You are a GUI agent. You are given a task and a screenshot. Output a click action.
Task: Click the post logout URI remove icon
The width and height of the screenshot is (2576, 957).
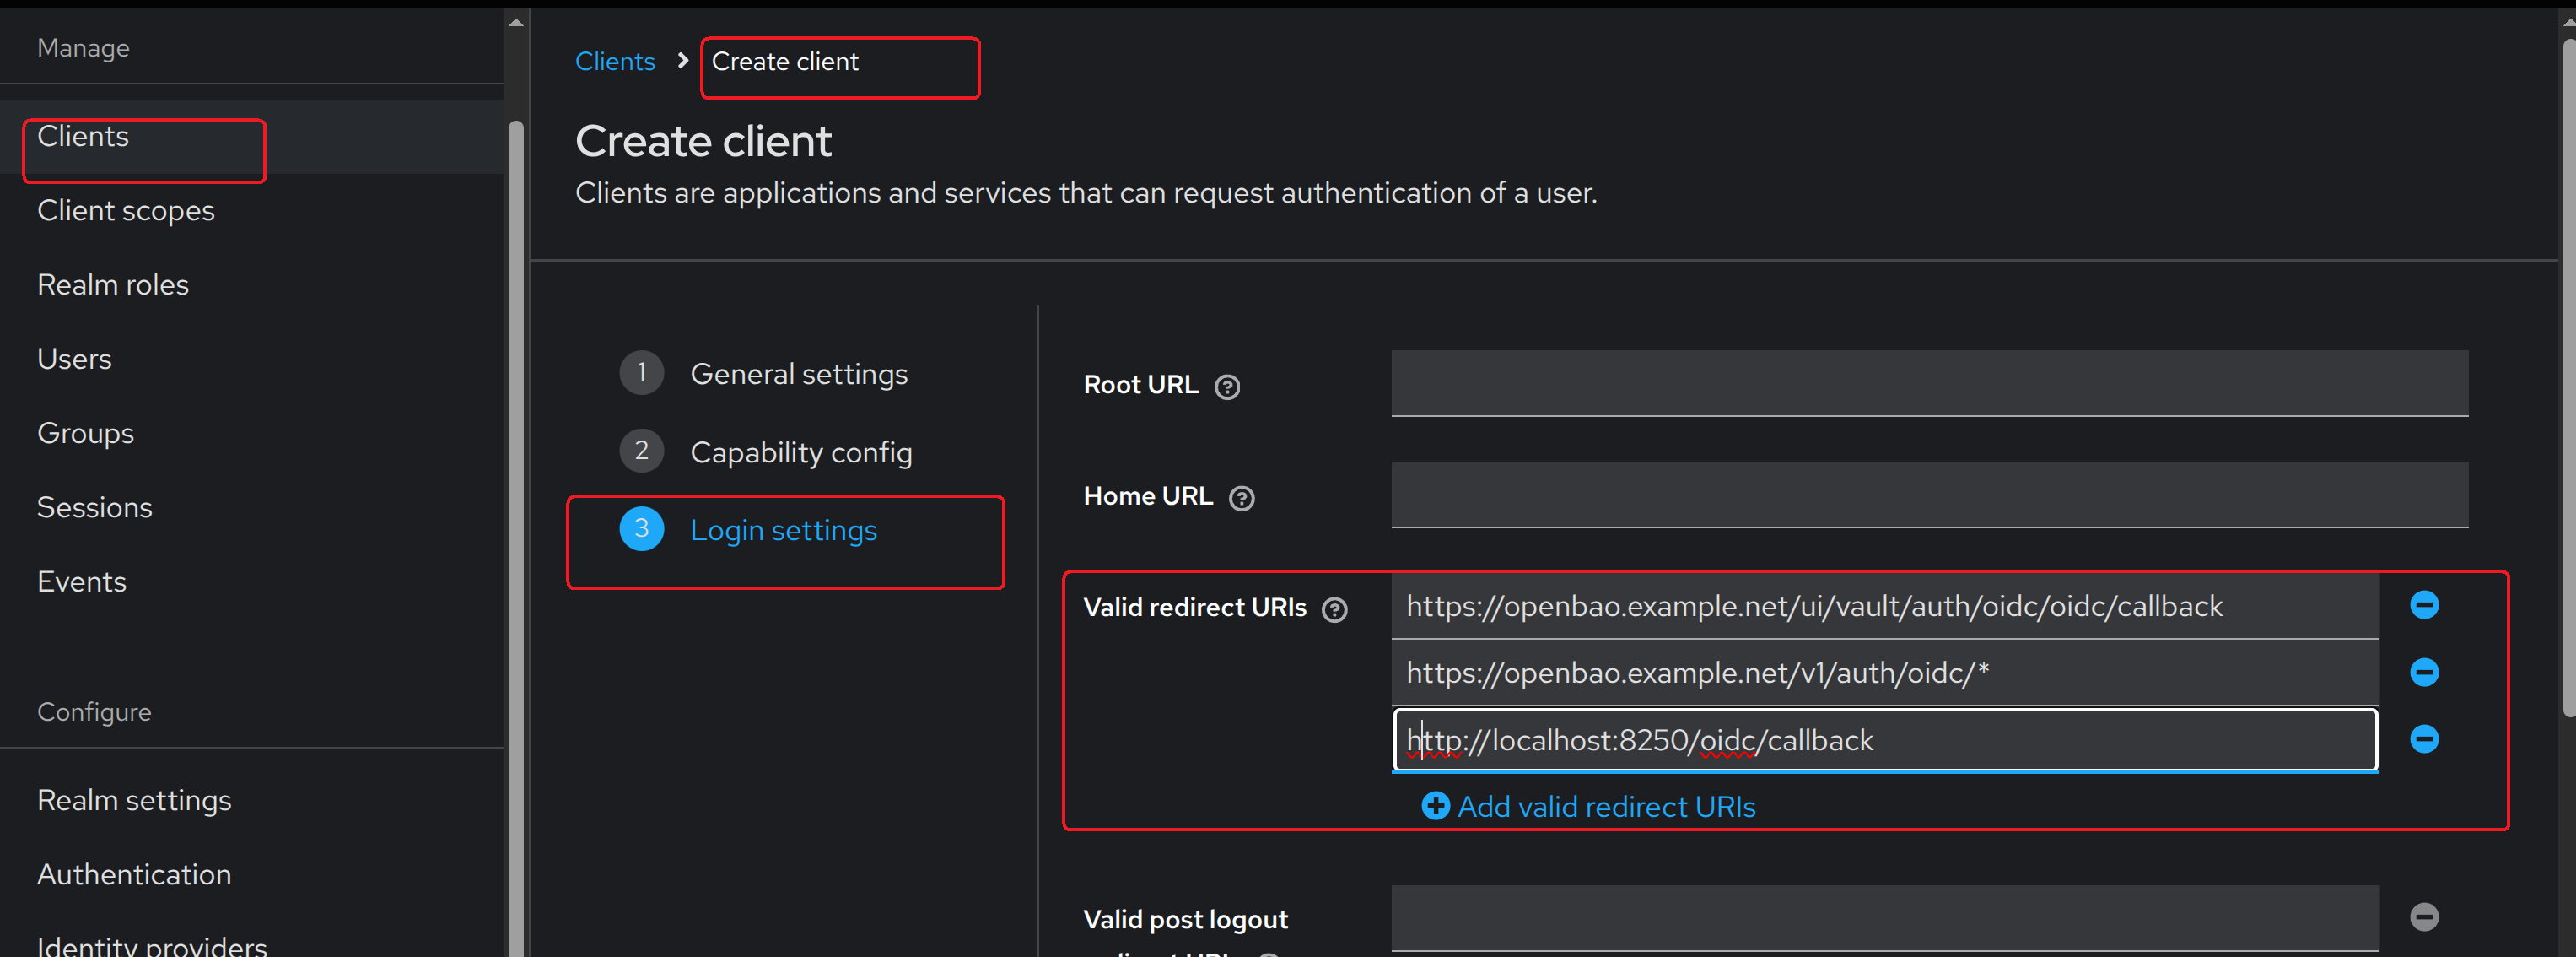(2423, 917)
